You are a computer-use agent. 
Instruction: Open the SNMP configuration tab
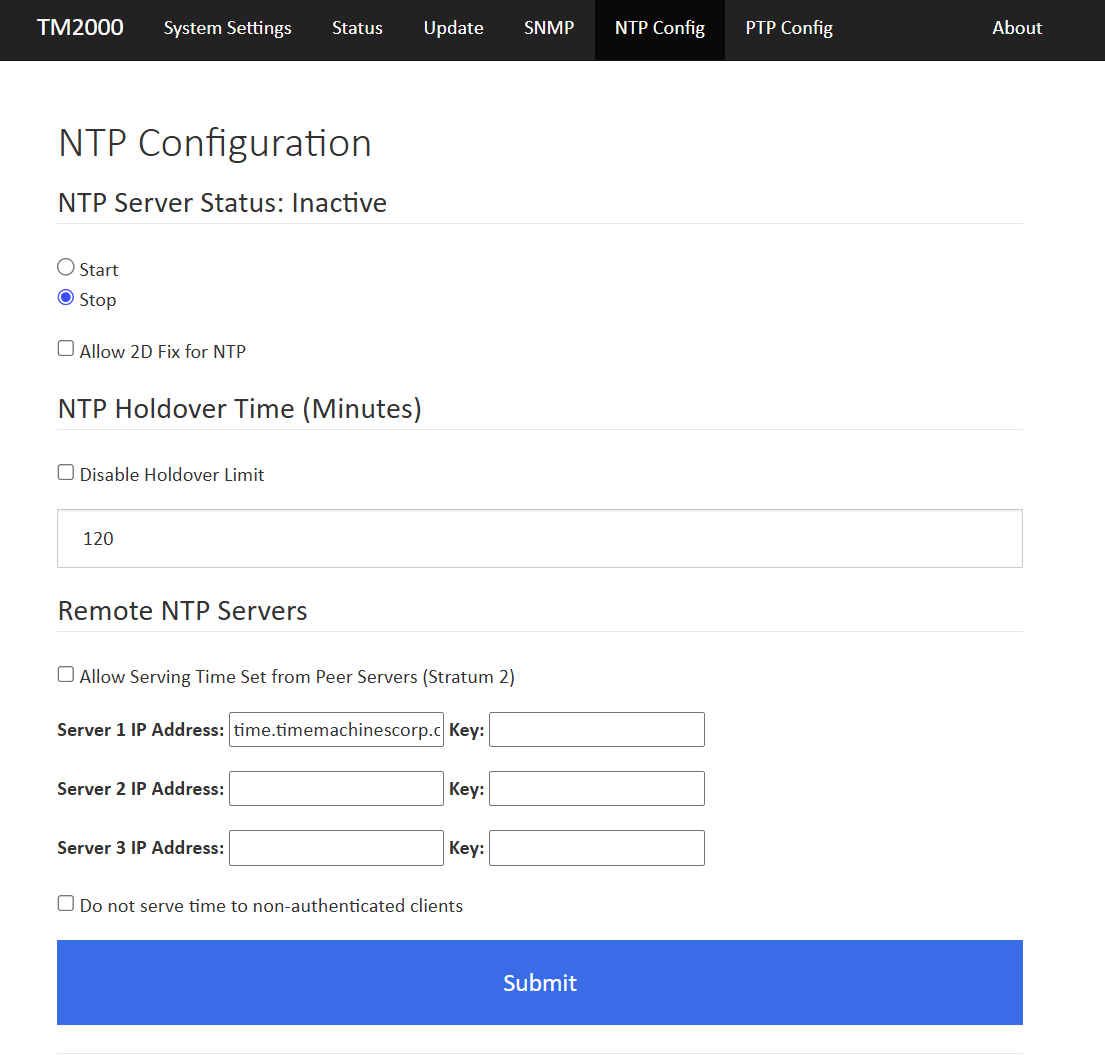[x=549, y=28]
